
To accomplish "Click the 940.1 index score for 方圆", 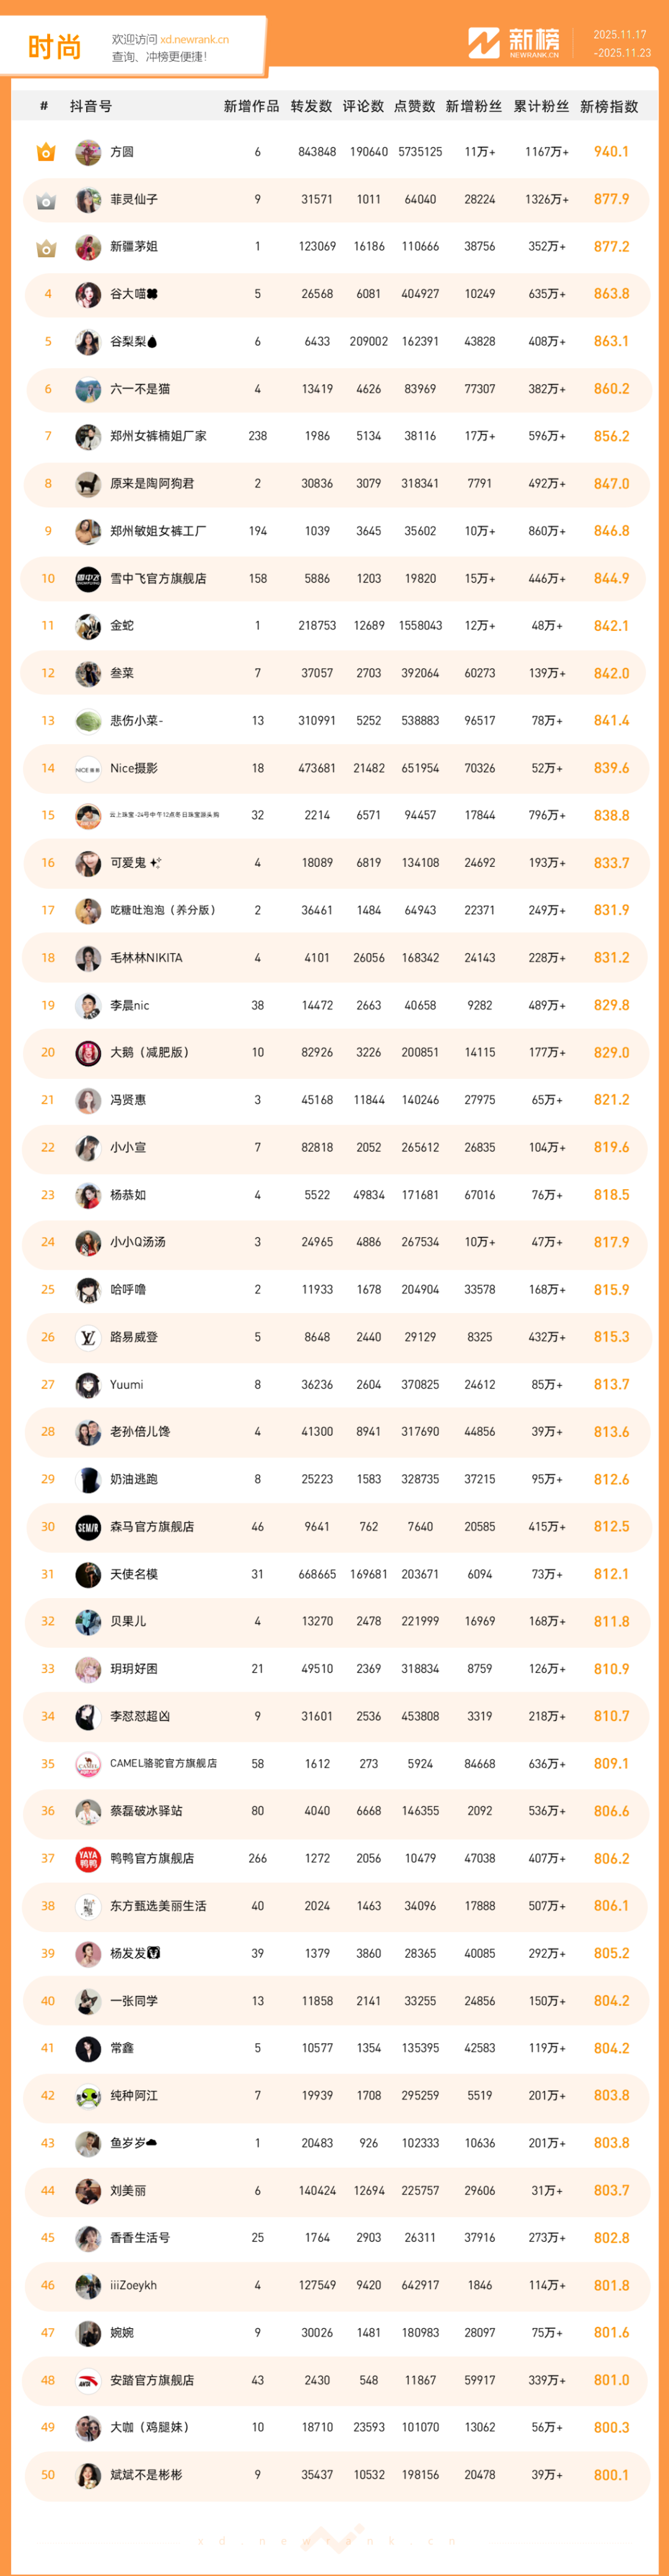I will tap(611, 152).
